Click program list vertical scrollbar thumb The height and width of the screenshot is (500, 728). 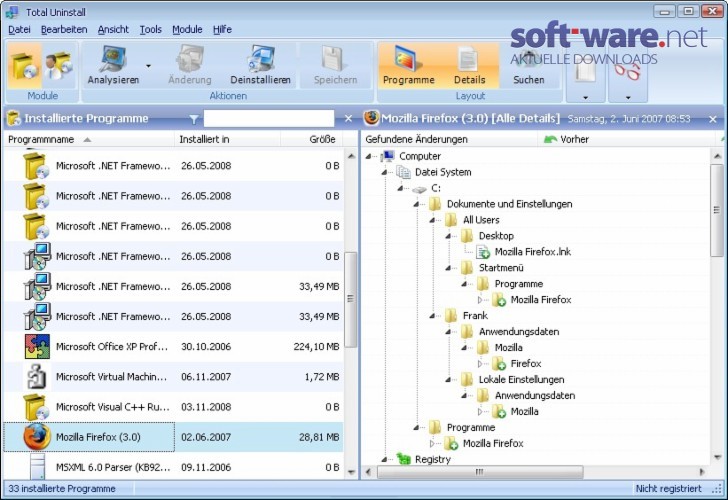351,300
